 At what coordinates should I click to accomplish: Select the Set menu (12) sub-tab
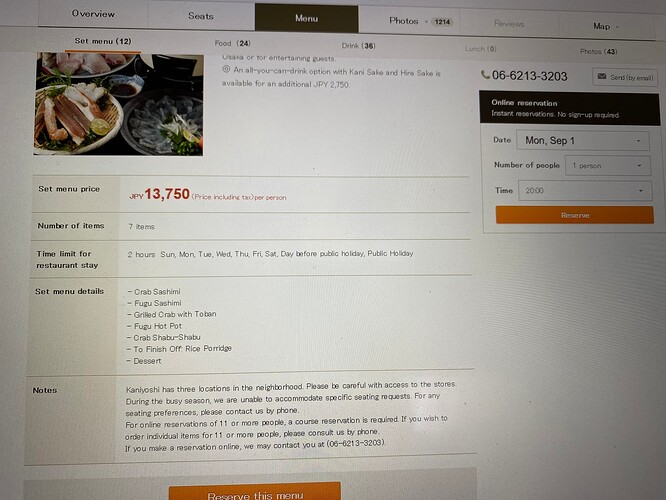tap(103, 41)
